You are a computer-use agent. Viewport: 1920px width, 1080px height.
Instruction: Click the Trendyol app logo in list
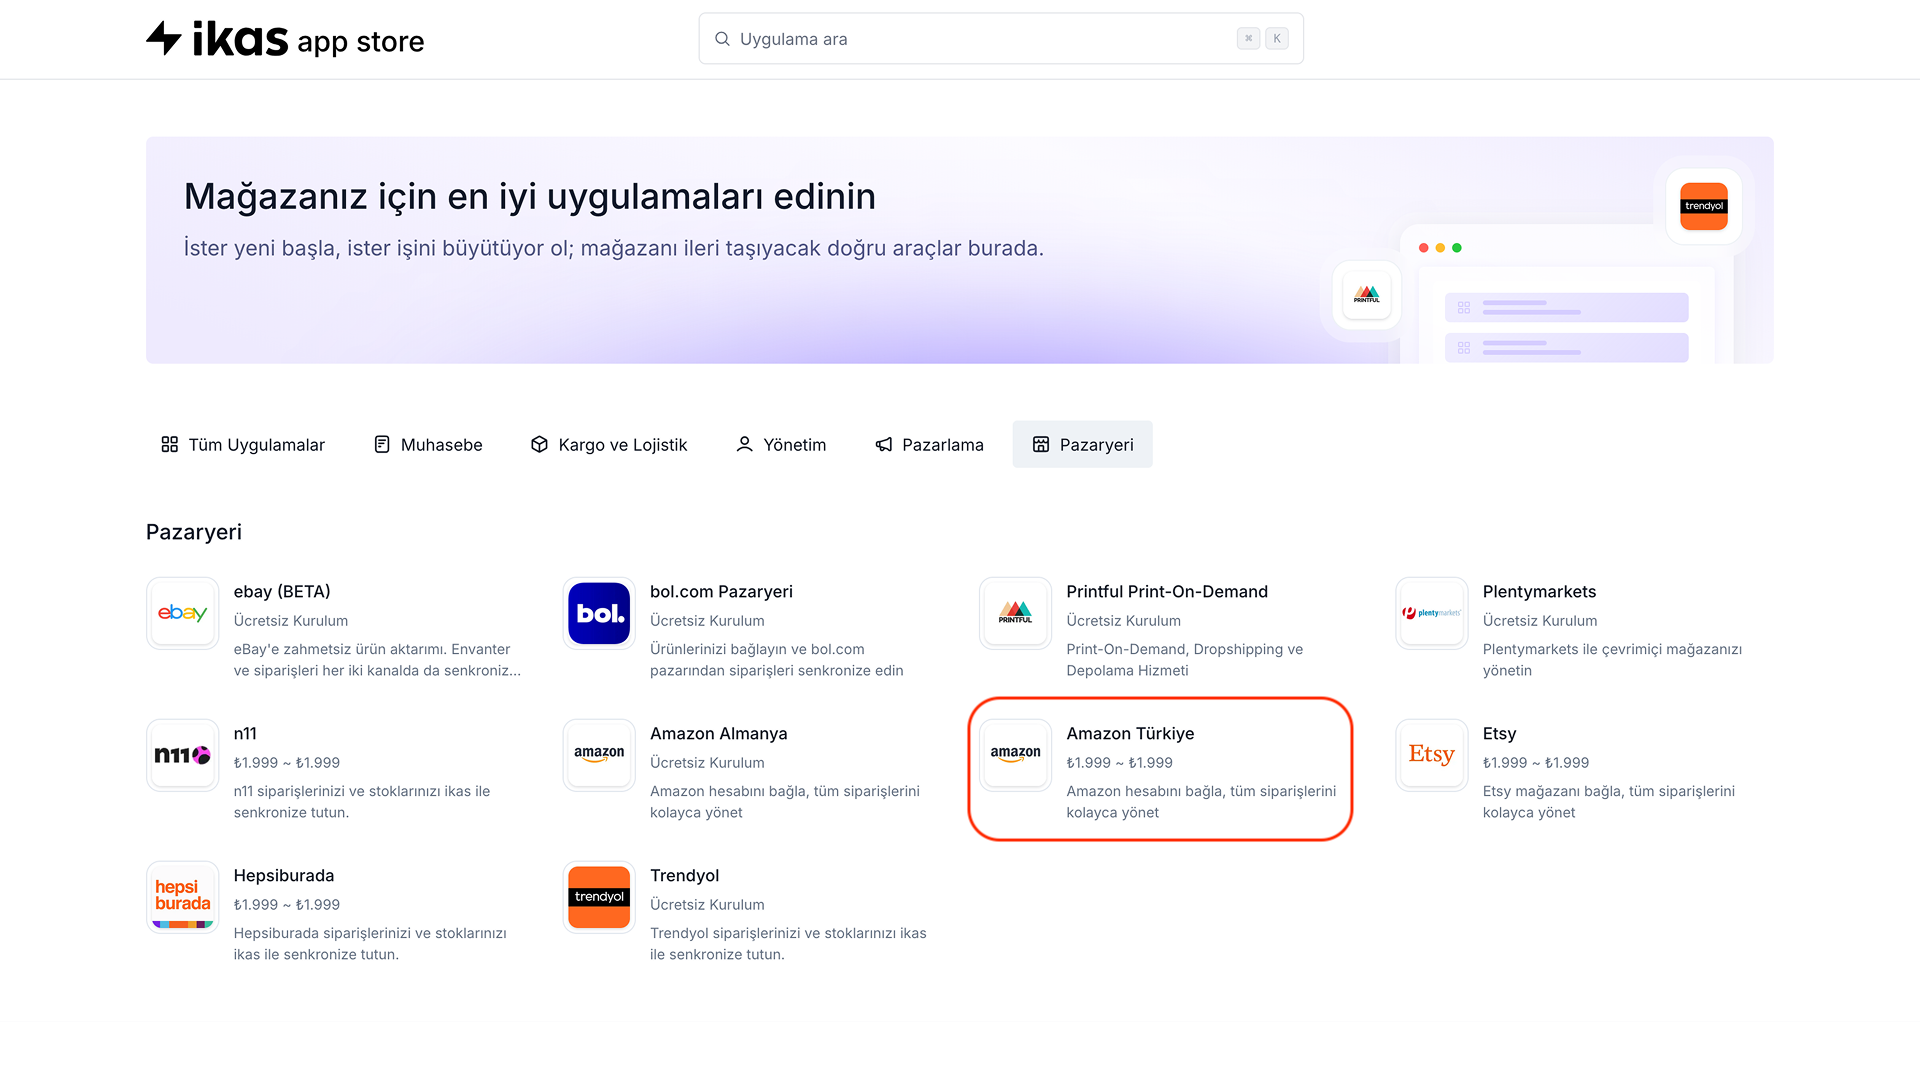coord(599,897)
